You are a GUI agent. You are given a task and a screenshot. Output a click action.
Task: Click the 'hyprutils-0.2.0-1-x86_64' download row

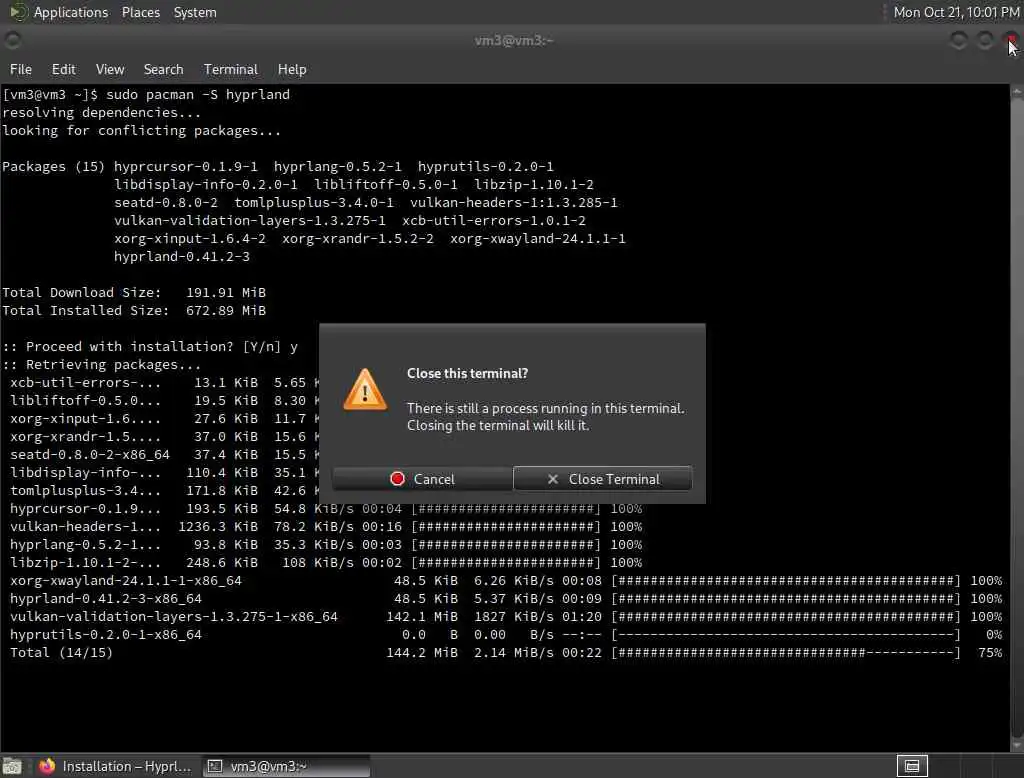point(505,634)
